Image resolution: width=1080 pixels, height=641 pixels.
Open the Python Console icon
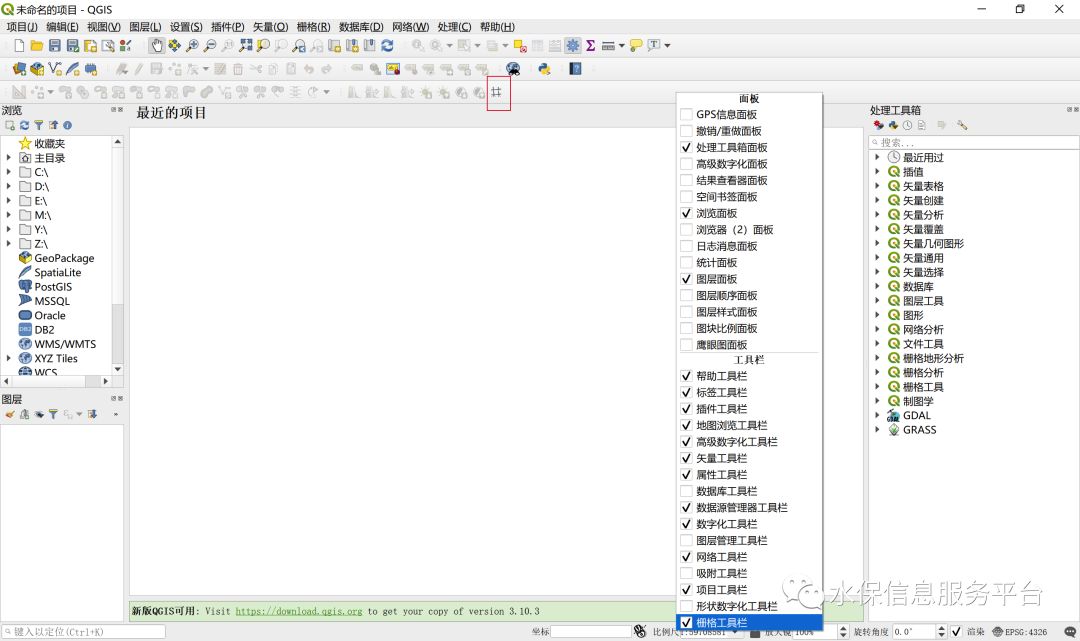point(544,69)
